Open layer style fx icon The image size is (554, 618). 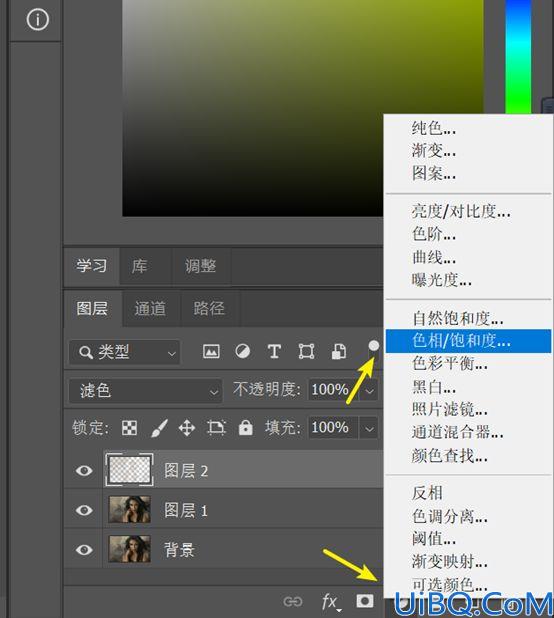[x=330, y=602]
